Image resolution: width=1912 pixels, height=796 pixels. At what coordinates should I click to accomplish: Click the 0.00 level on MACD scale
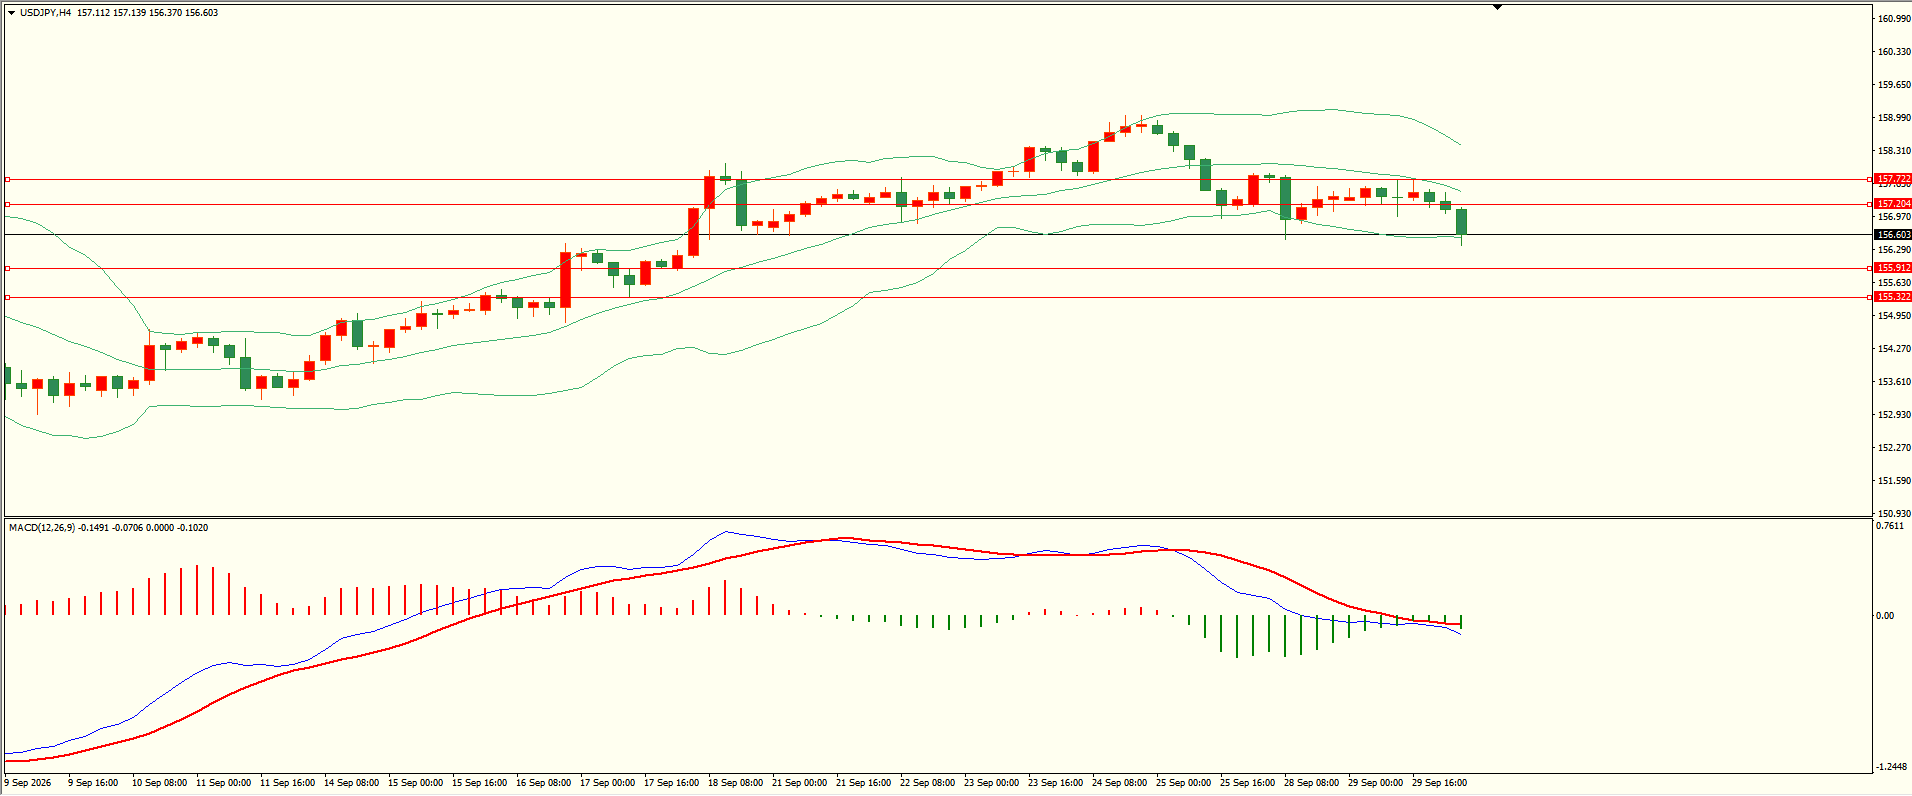[x=1885, y=616]
